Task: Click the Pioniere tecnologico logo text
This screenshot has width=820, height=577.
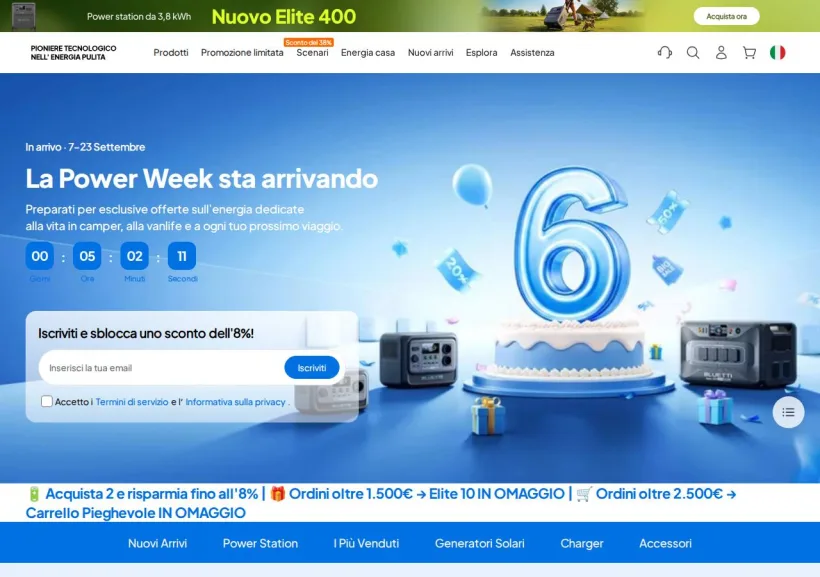Action: coord(73,52)
